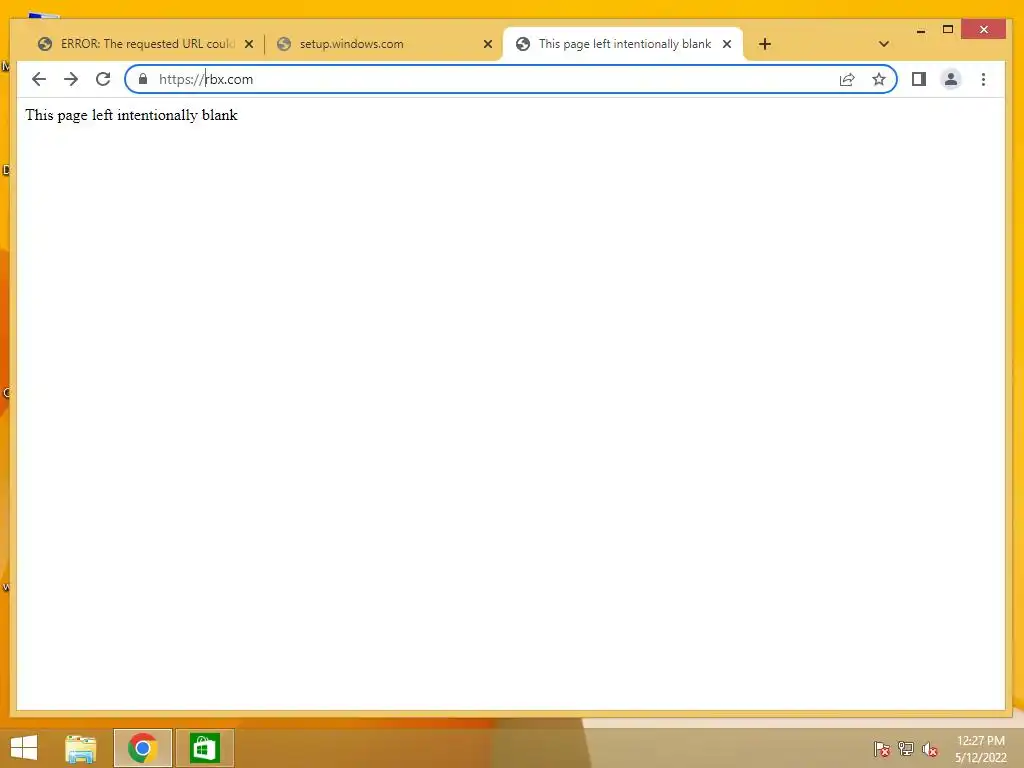1024x768 pixels.
Task: Expand the tab search dropdown
Action: [884, 44]
